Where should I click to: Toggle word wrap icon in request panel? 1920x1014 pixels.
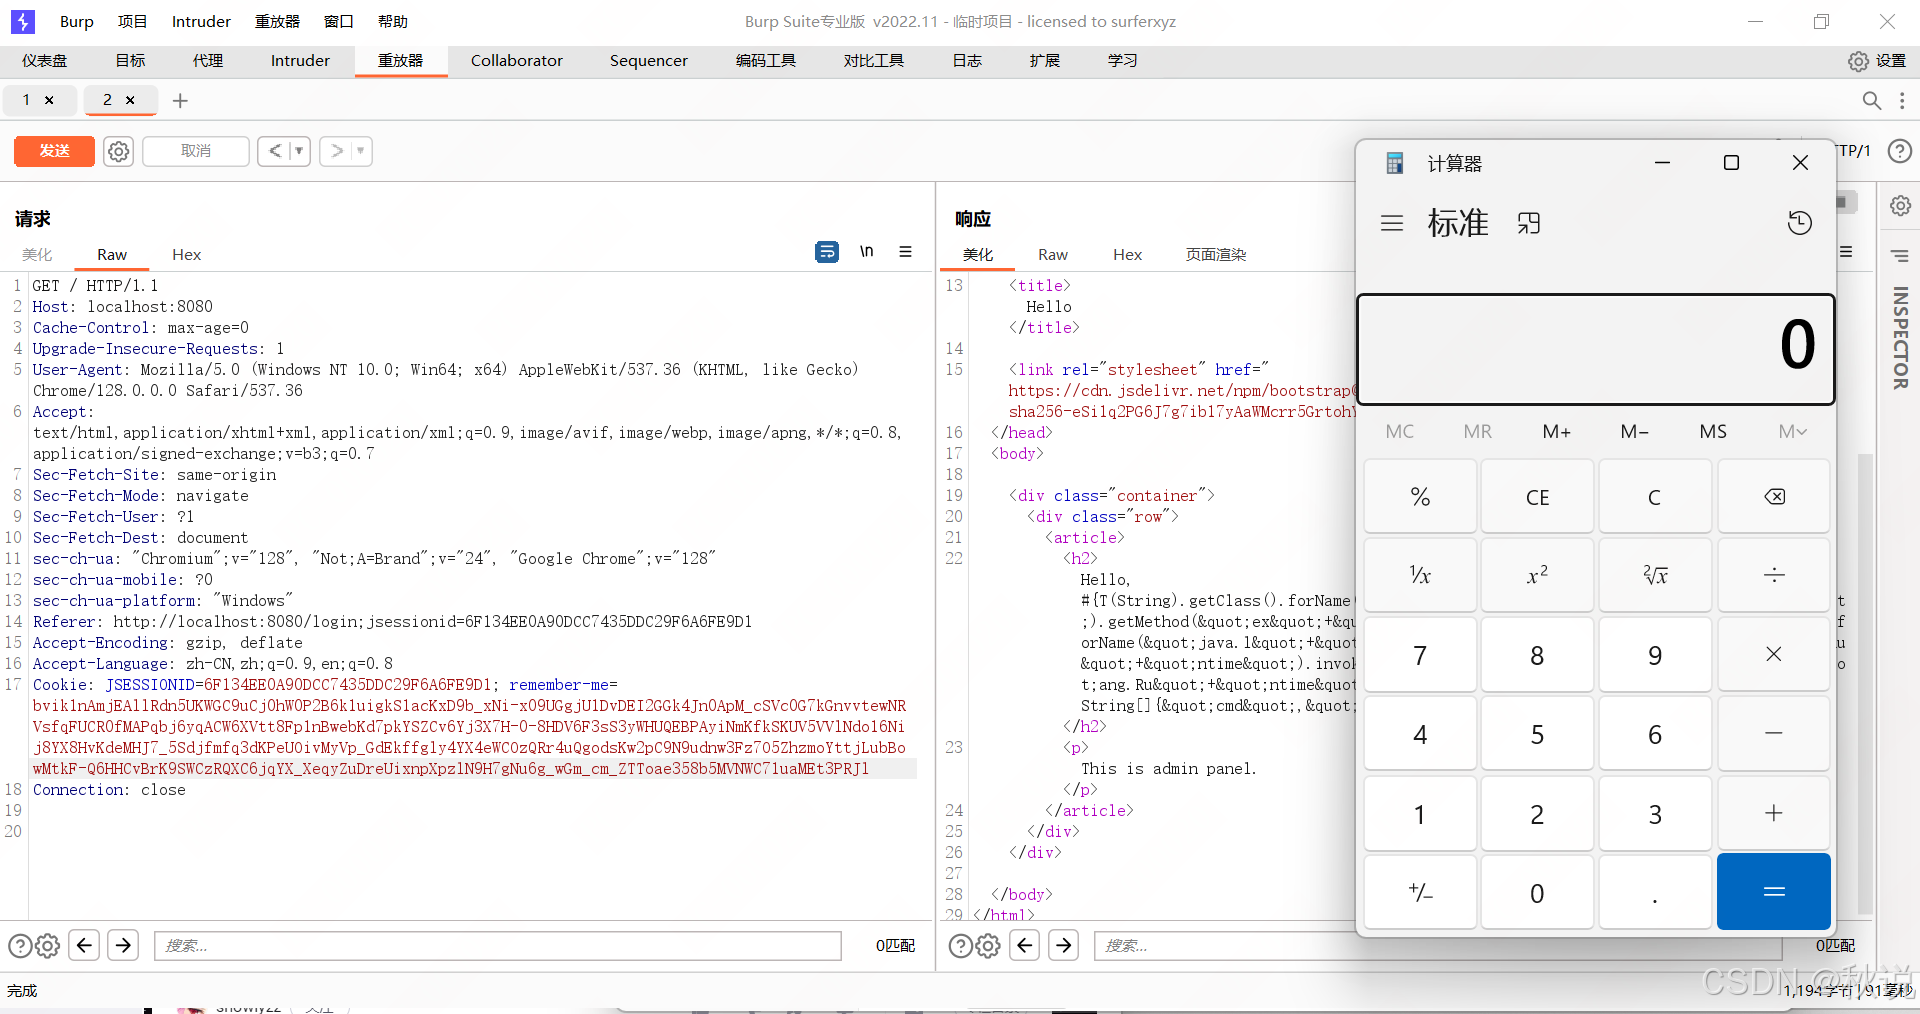click(827, 252)
